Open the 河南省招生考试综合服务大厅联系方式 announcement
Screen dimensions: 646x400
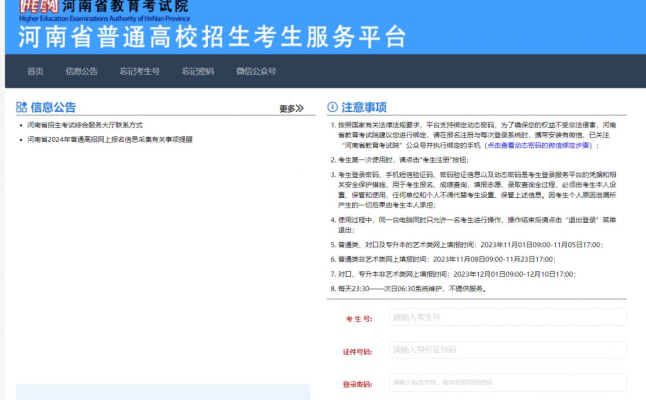pos(85,126)
